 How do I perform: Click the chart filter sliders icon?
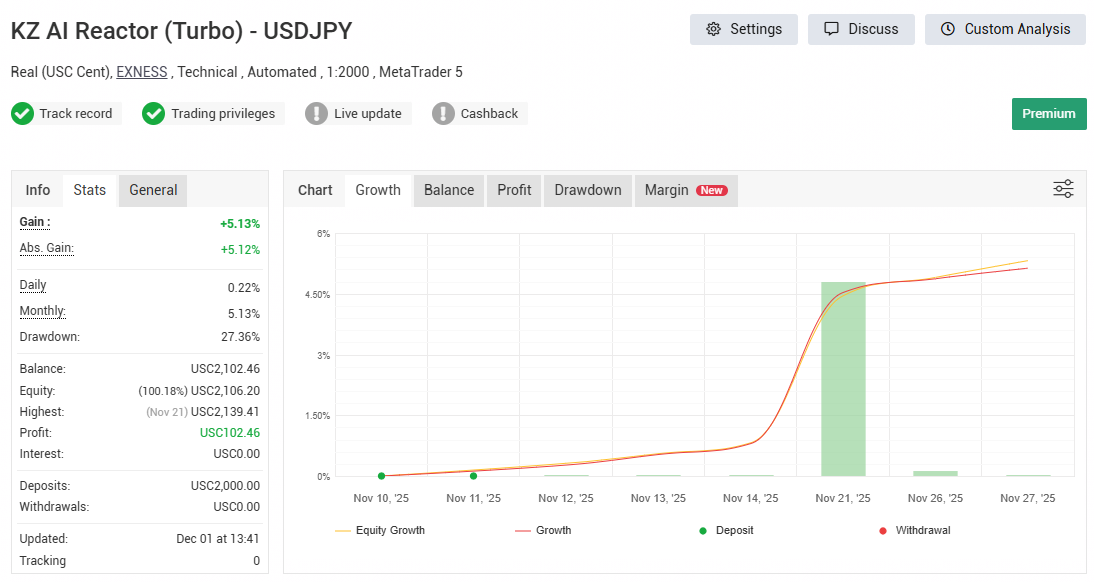[1062, 188]
